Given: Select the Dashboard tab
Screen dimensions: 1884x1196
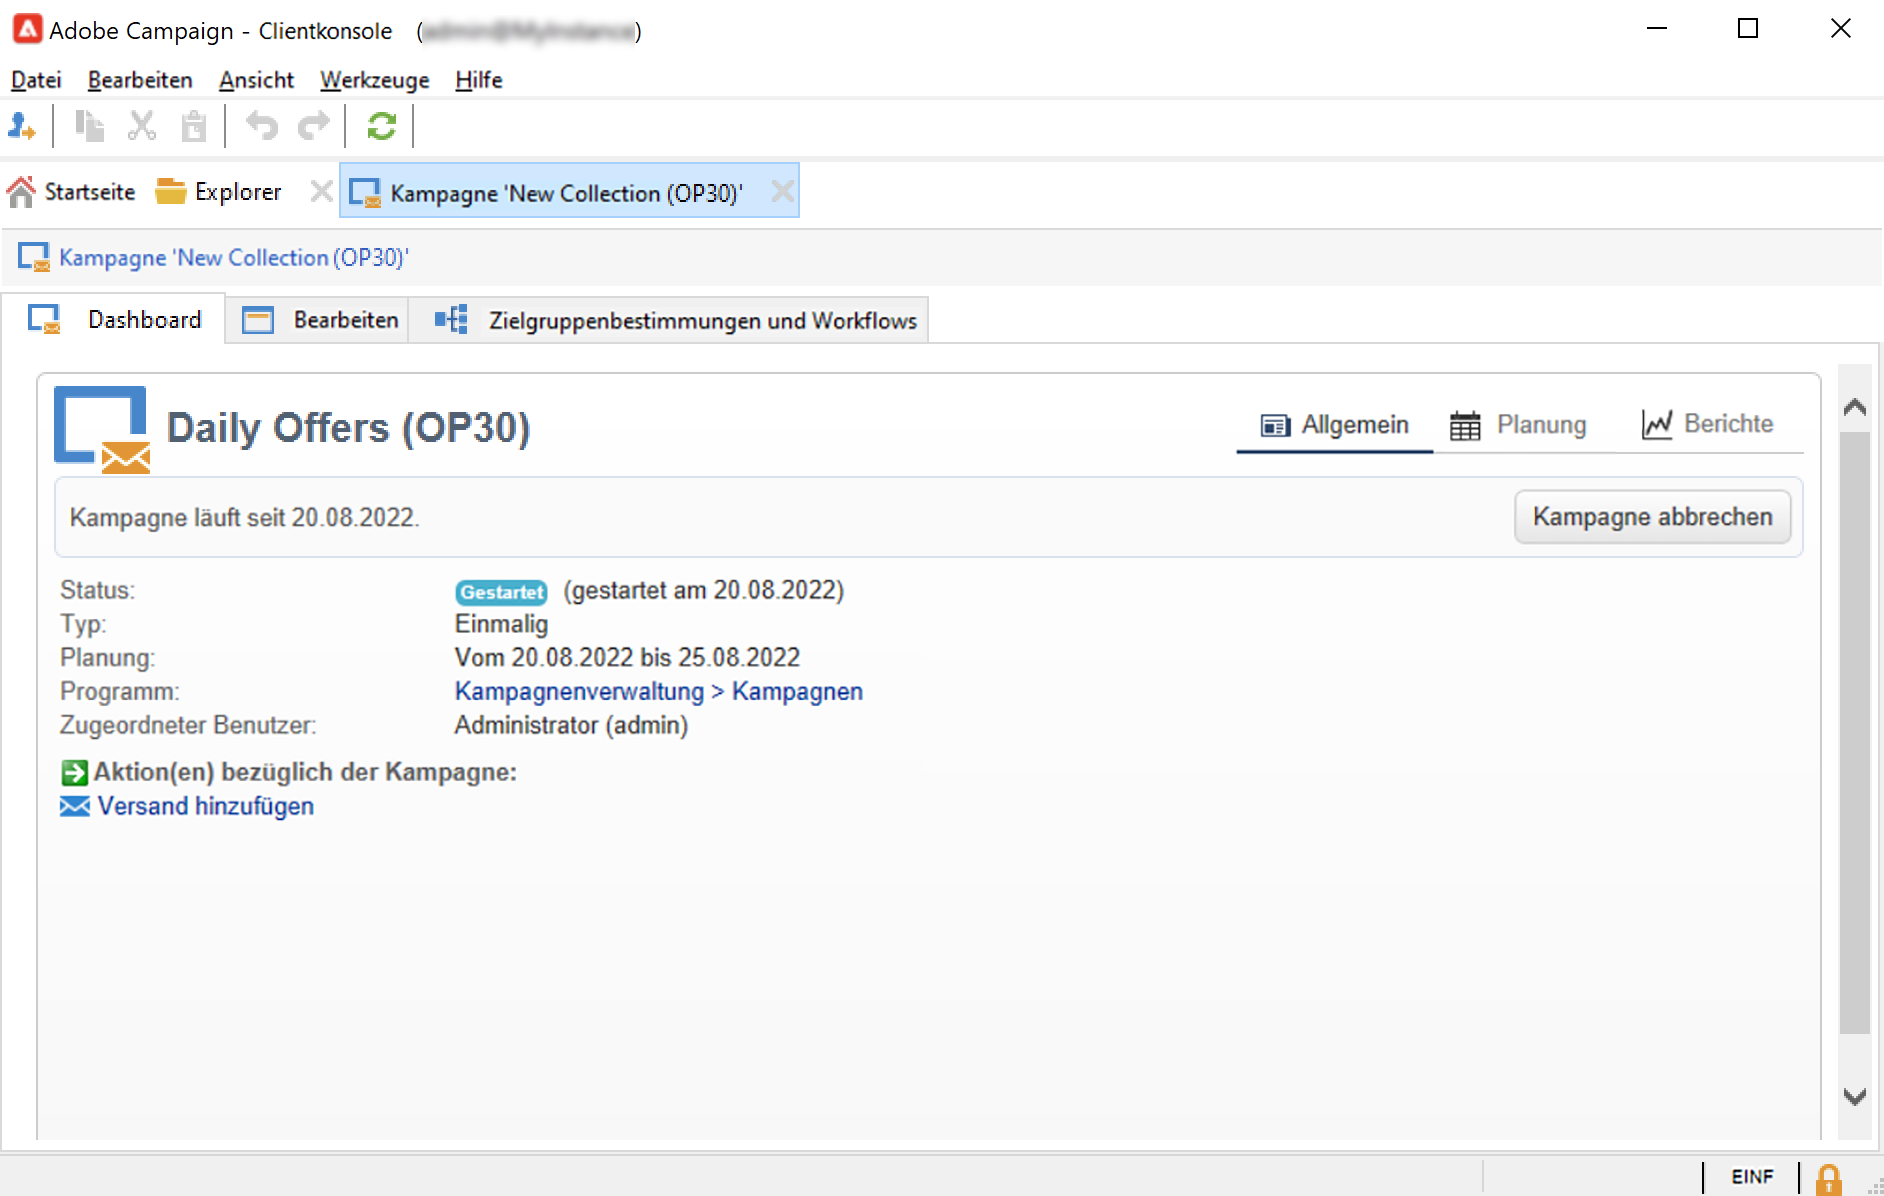Looking at the screenshot, I should 114,319.
